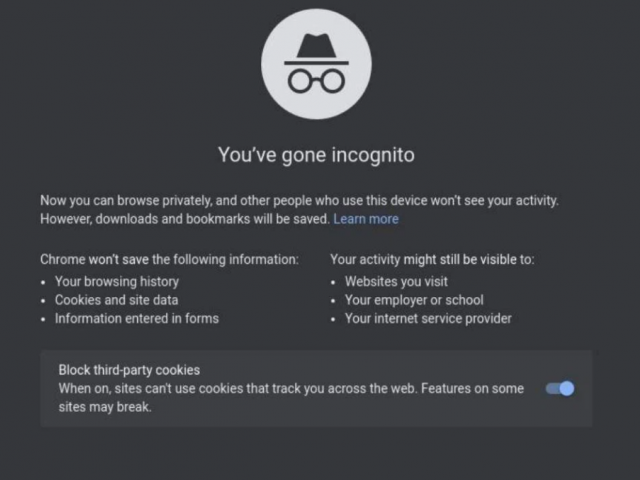
Task: Click the "Block third-party cookies" title text
Action: 129,370
